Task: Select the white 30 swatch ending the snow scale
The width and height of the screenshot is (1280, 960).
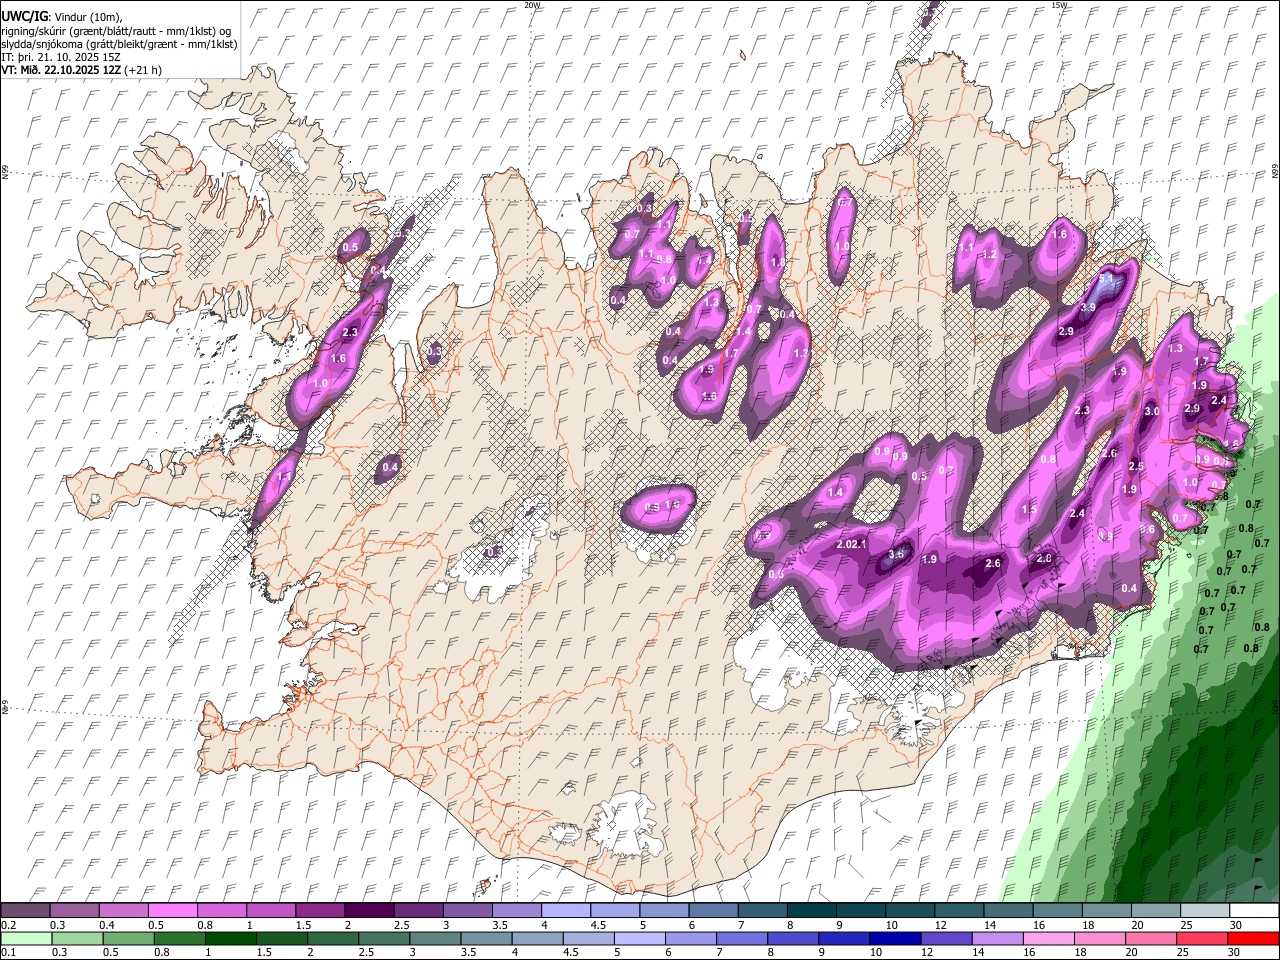Action: pyautogui.click(x=1255, y=910)
